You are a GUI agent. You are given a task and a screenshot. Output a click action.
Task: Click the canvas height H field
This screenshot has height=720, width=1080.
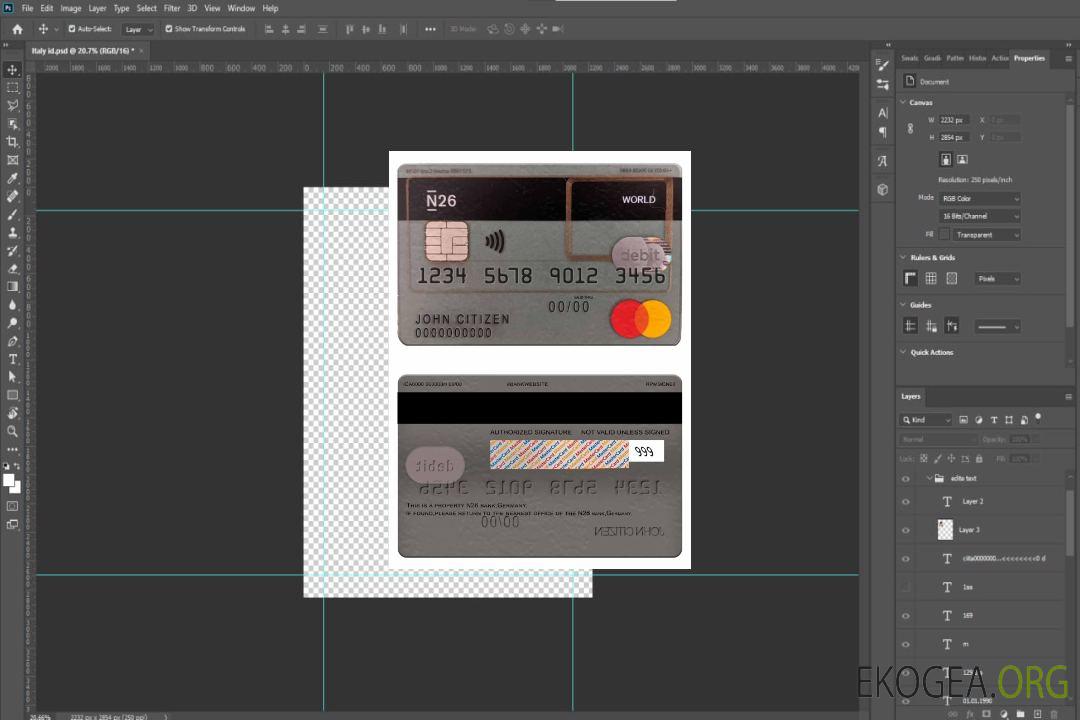tap(954, 138)
